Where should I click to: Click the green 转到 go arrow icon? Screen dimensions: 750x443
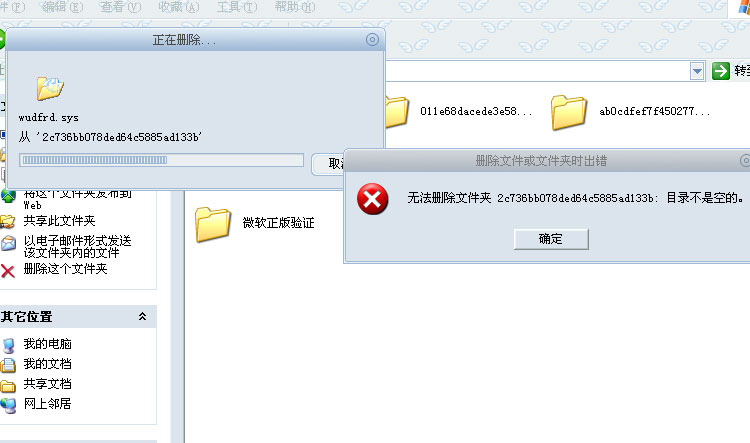720,71
